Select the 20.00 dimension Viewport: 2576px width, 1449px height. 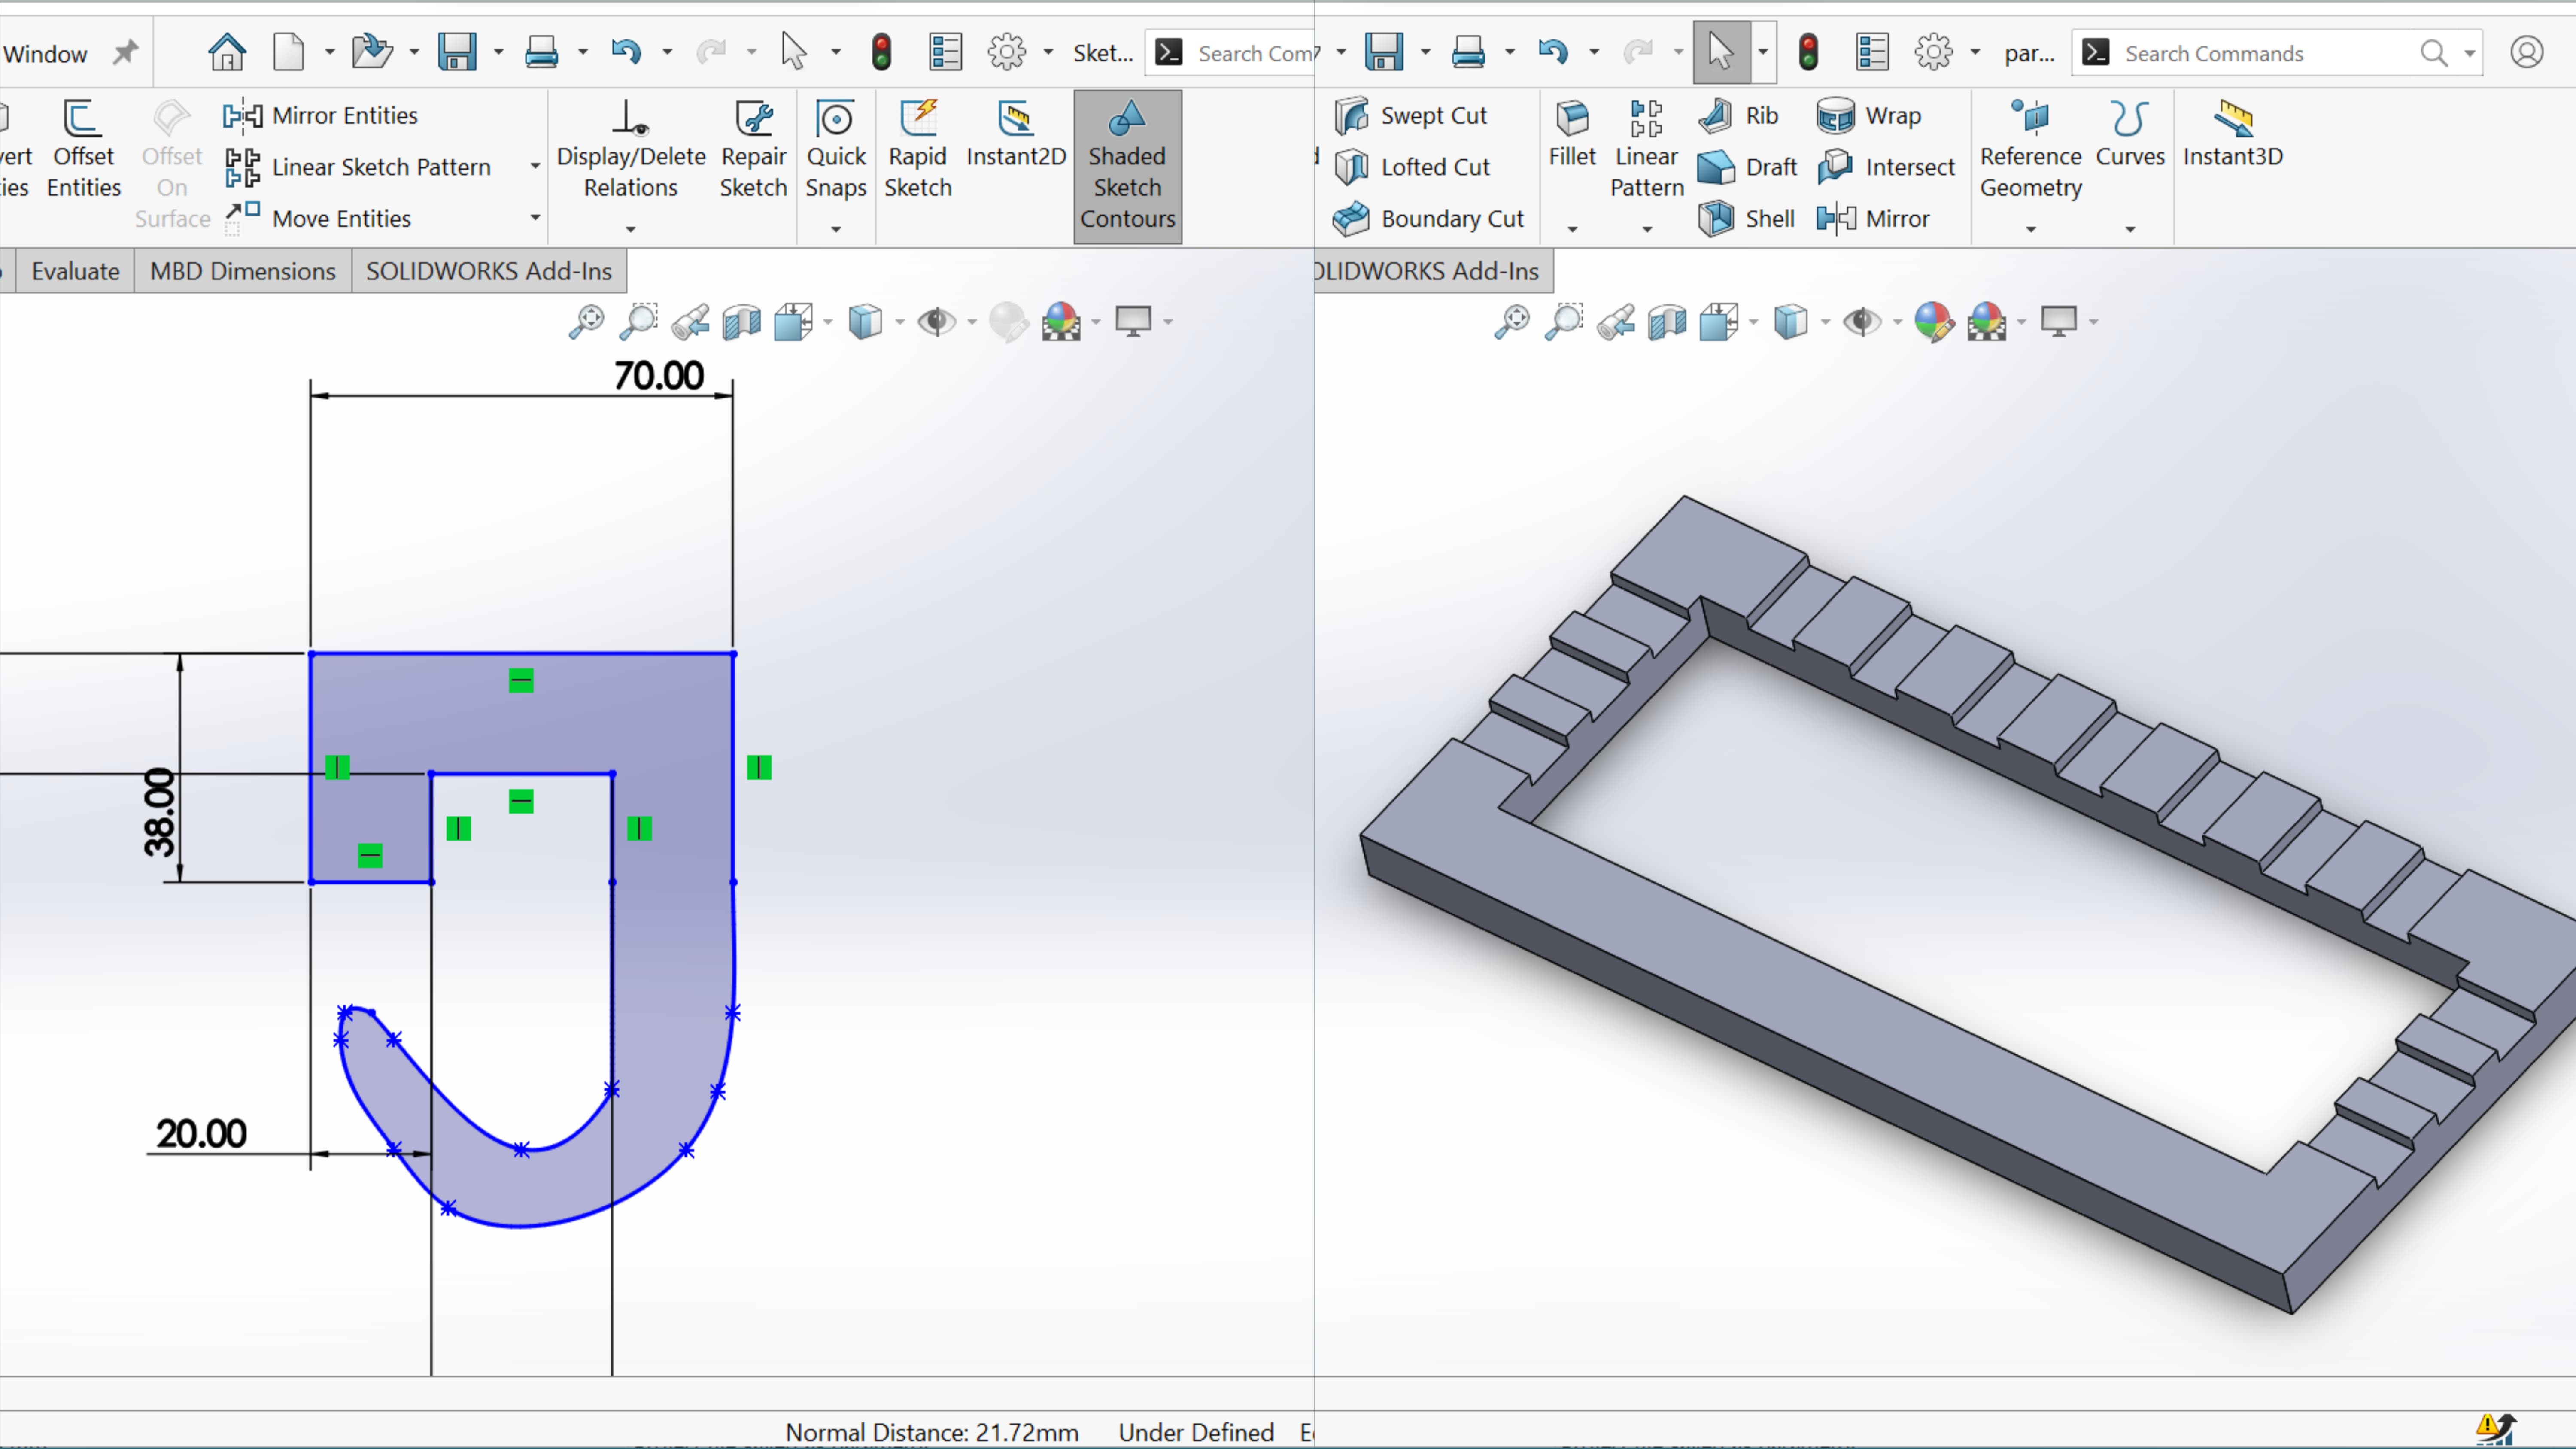pyautogui.click(x=201, y=1134)
